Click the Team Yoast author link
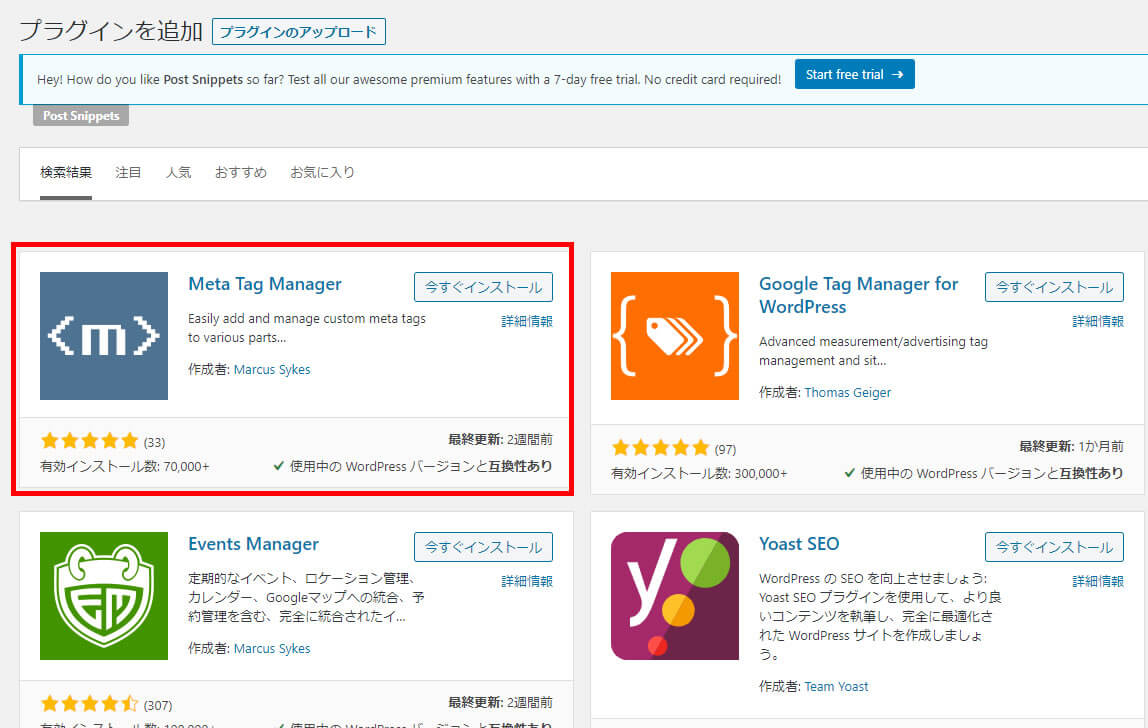1148x728 pixels. point(836,686)
